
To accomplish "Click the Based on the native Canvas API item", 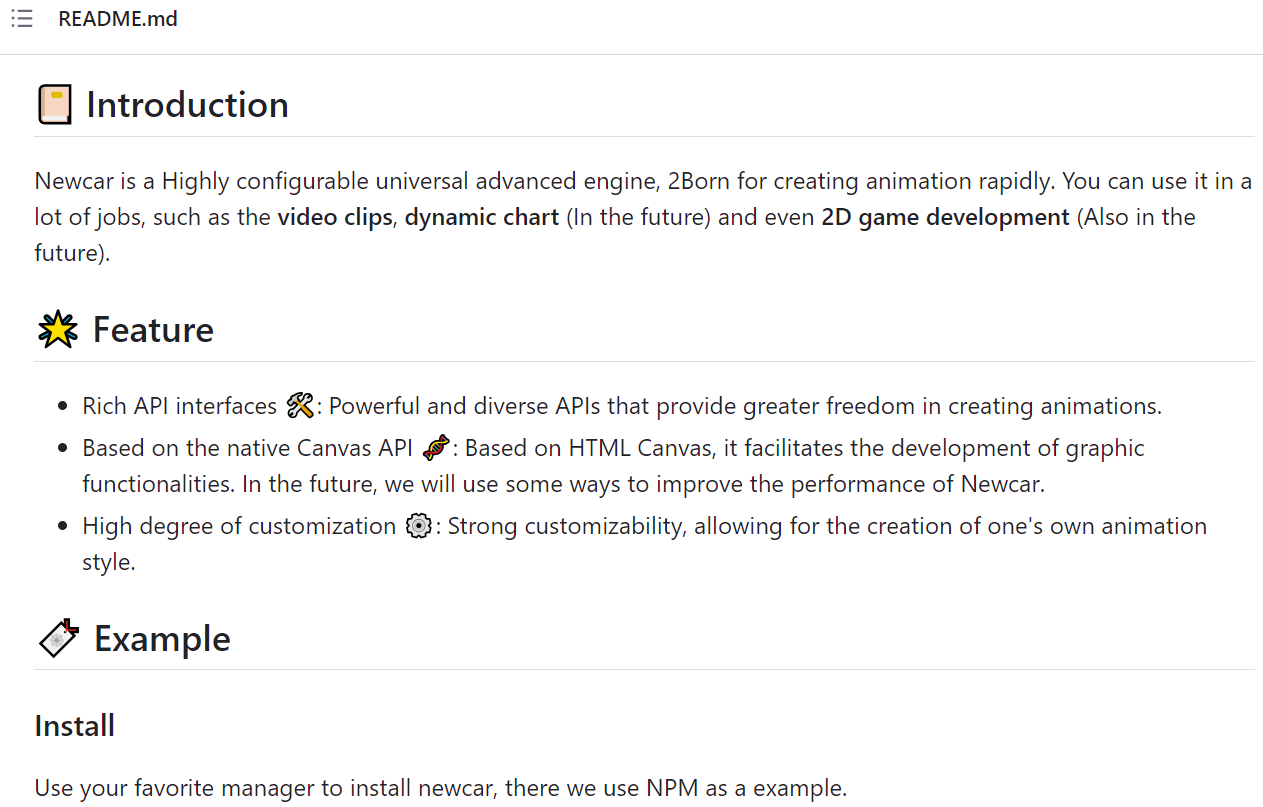I will tap(614, 466).
